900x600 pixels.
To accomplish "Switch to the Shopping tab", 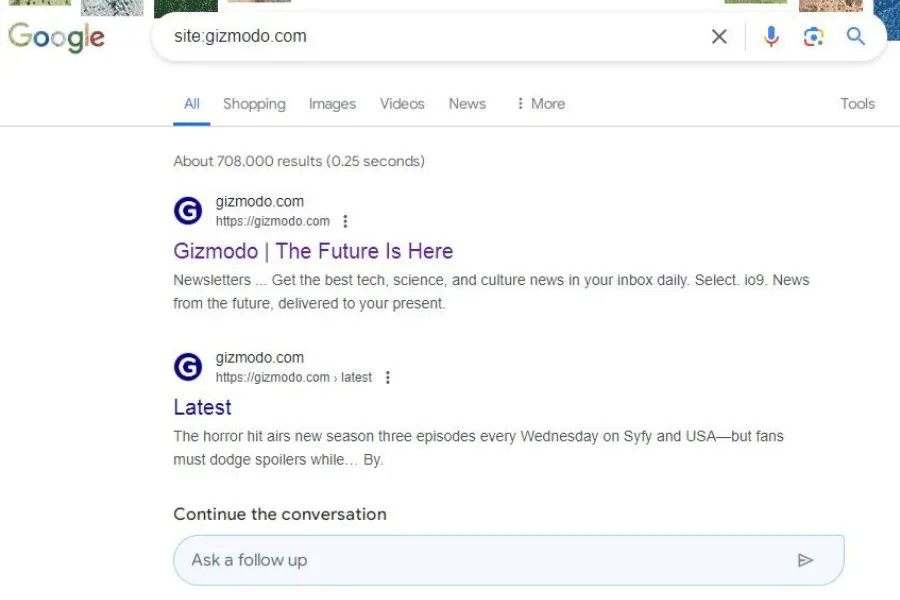I will 254,104.
